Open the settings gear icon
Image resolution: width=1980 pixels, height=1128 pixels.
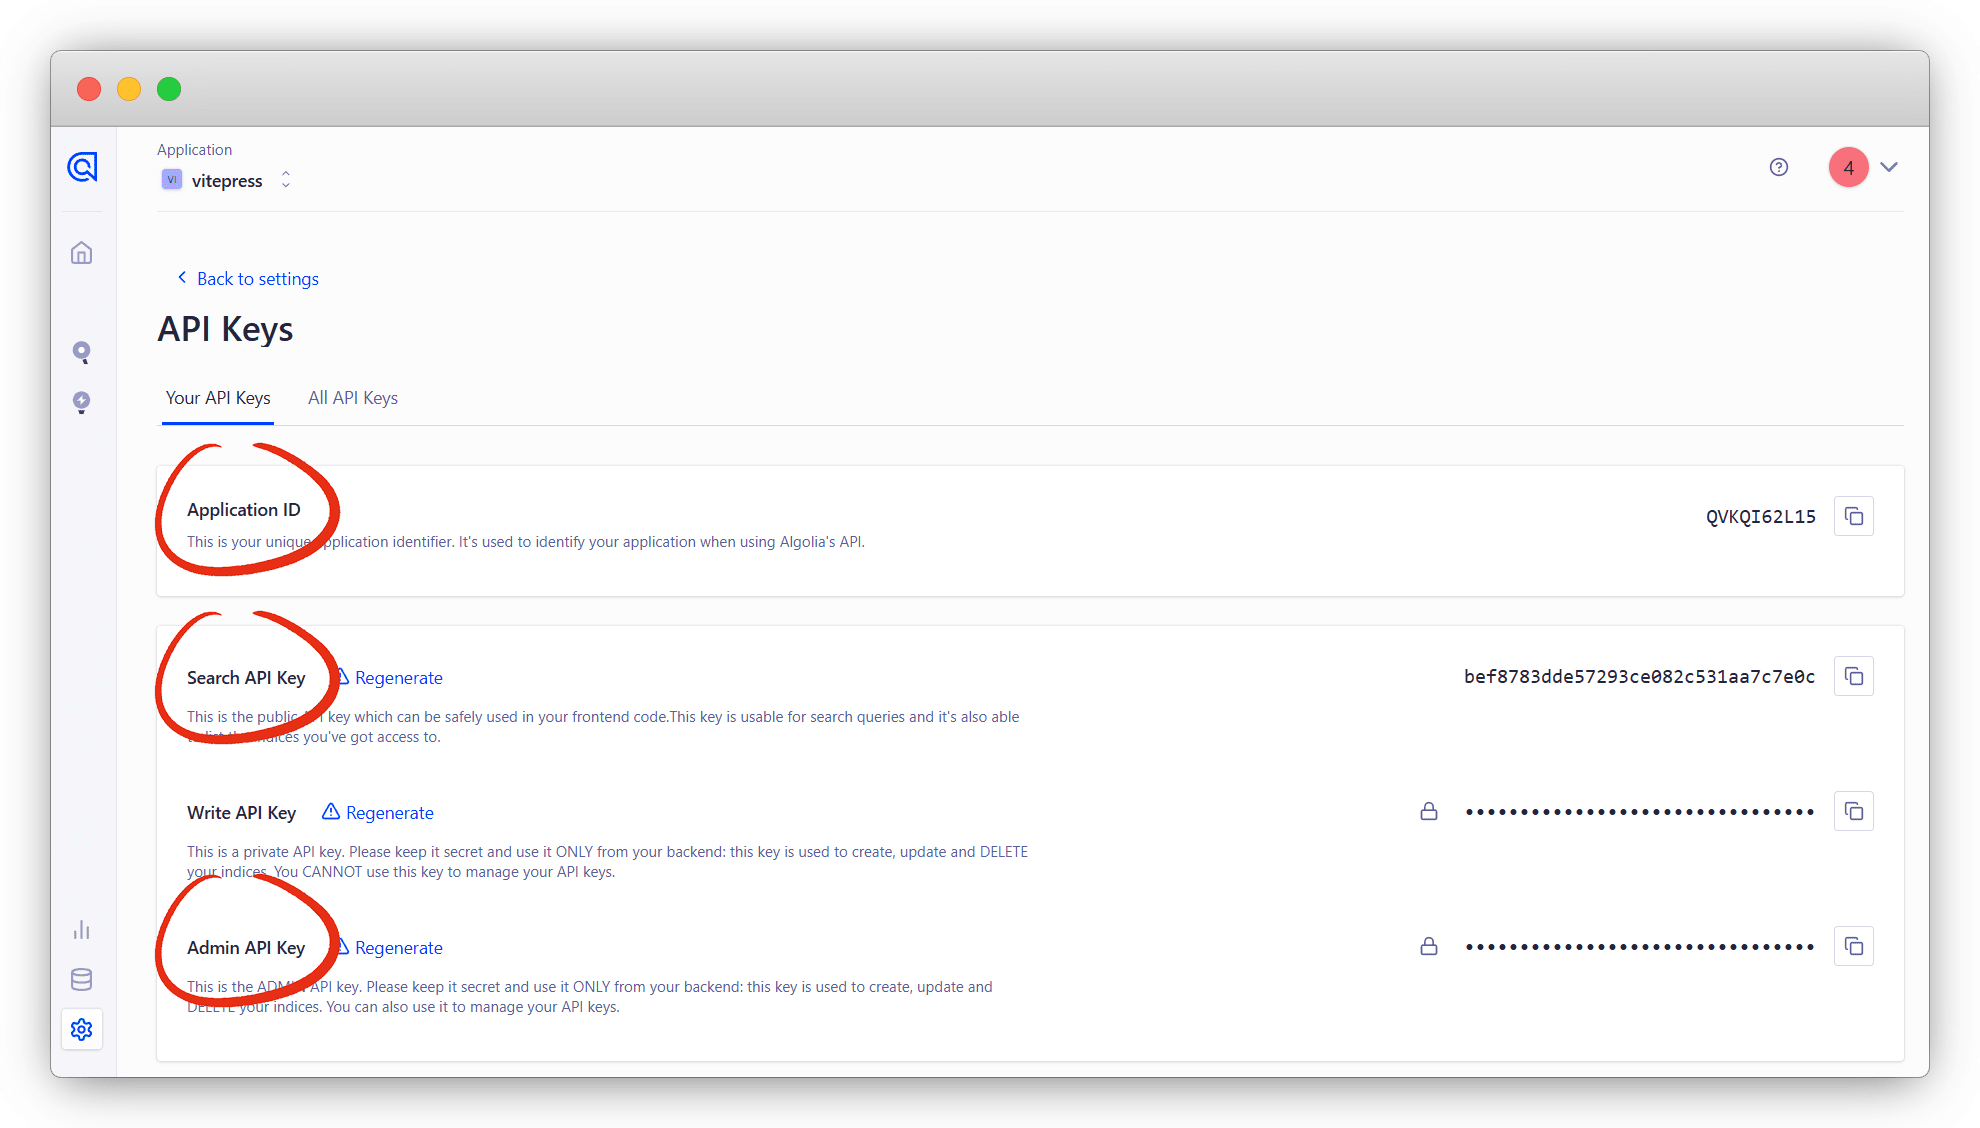pos(82,1029)
